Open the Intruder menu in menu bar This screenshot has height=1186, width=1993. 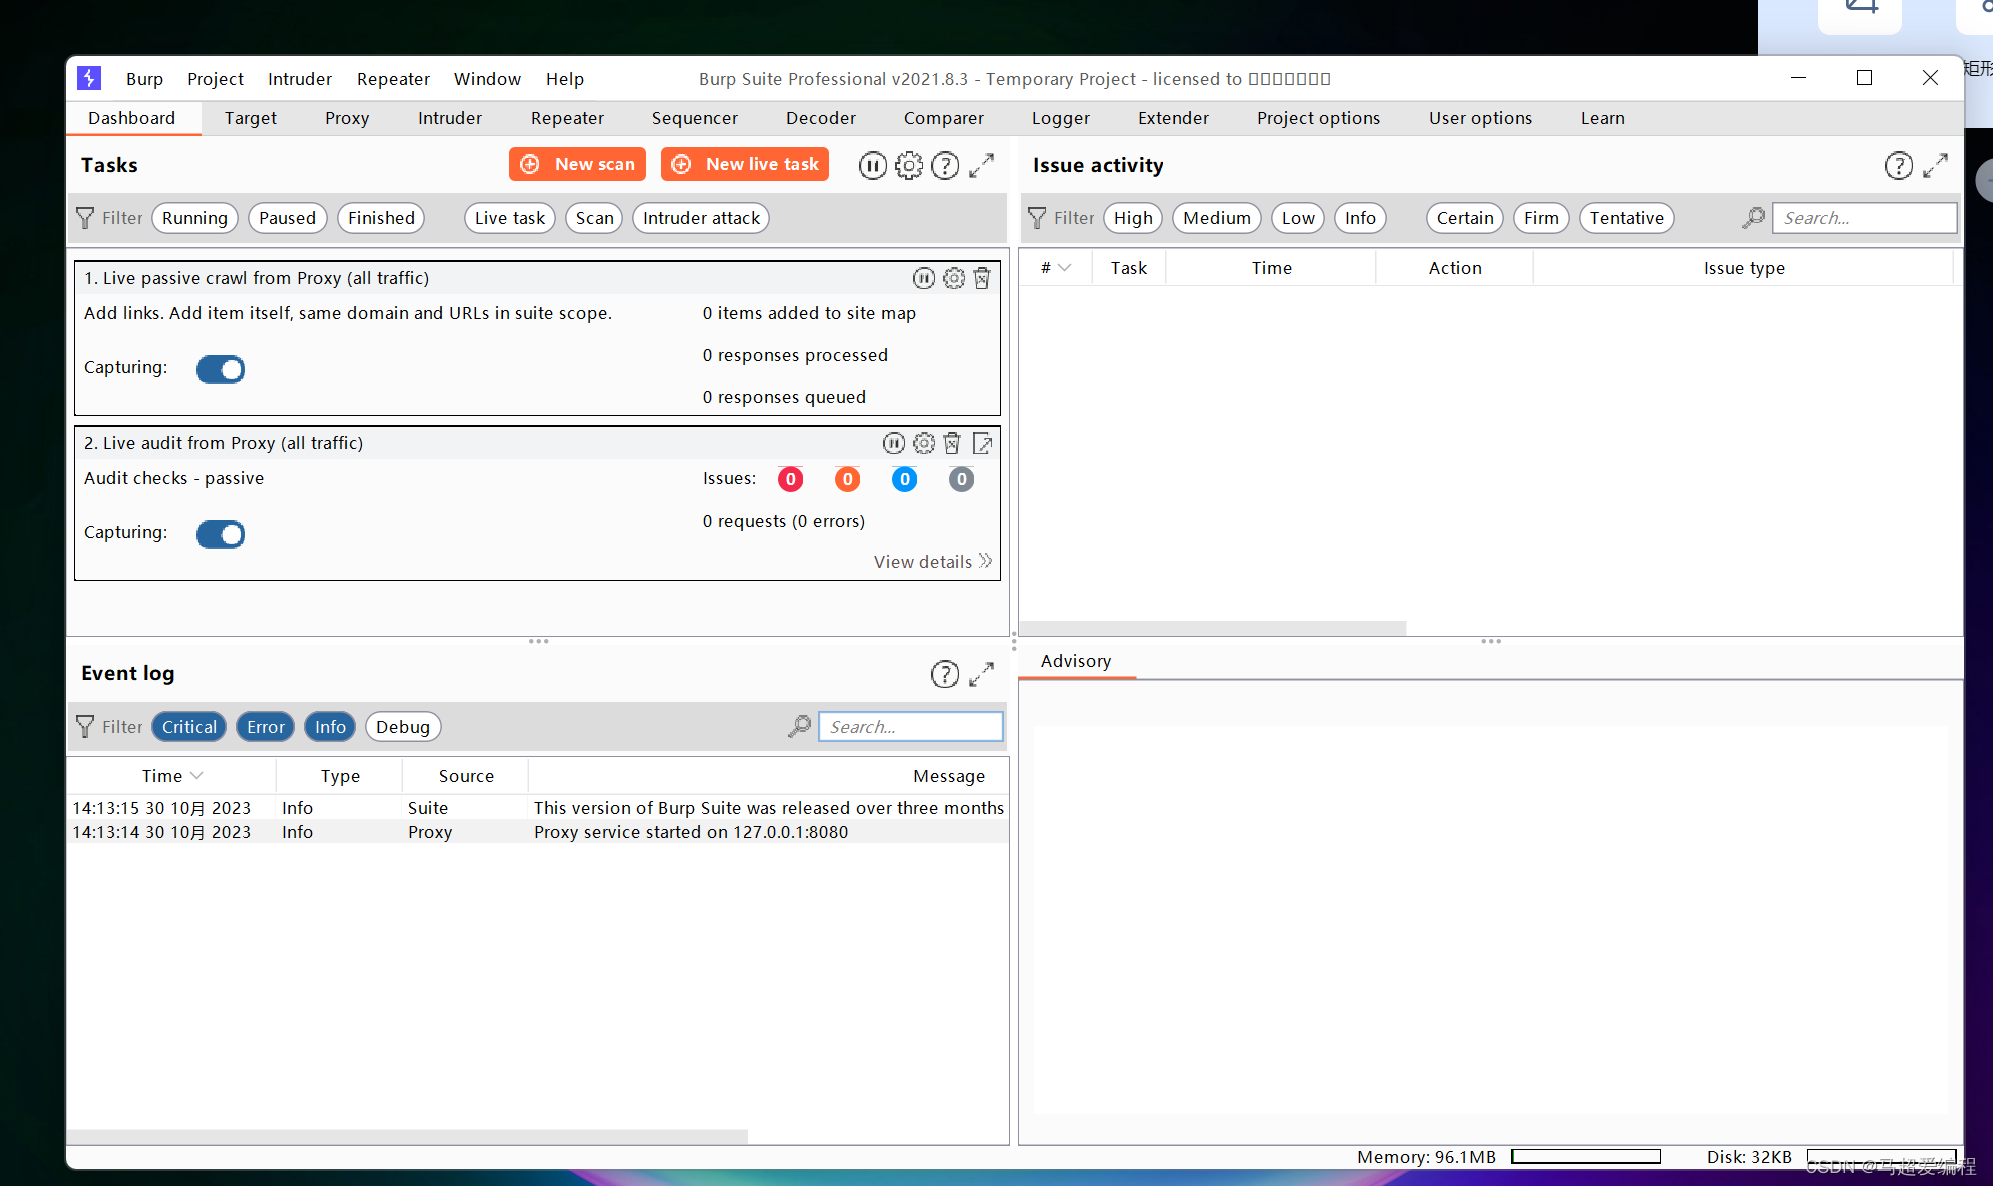pos(299,79)
